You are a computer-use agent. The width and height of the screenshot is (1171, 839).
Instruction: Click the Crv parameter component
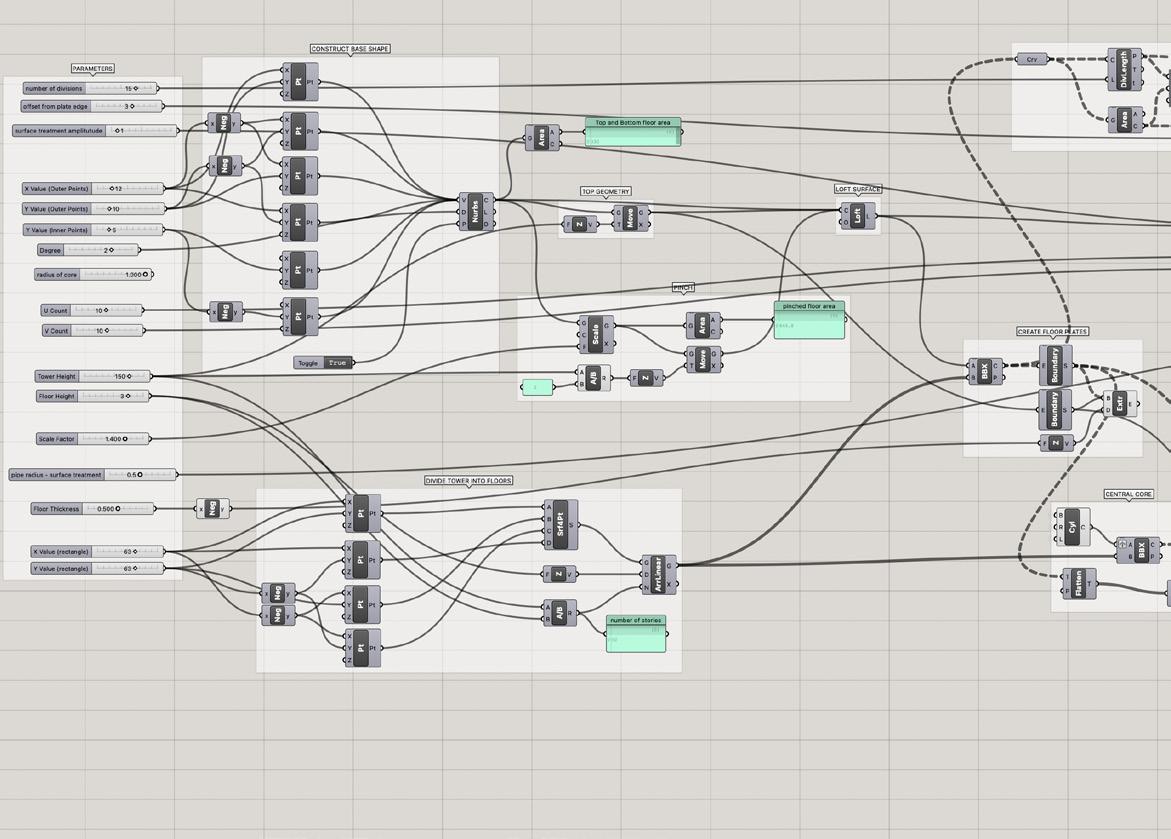tap(1032, 59)
